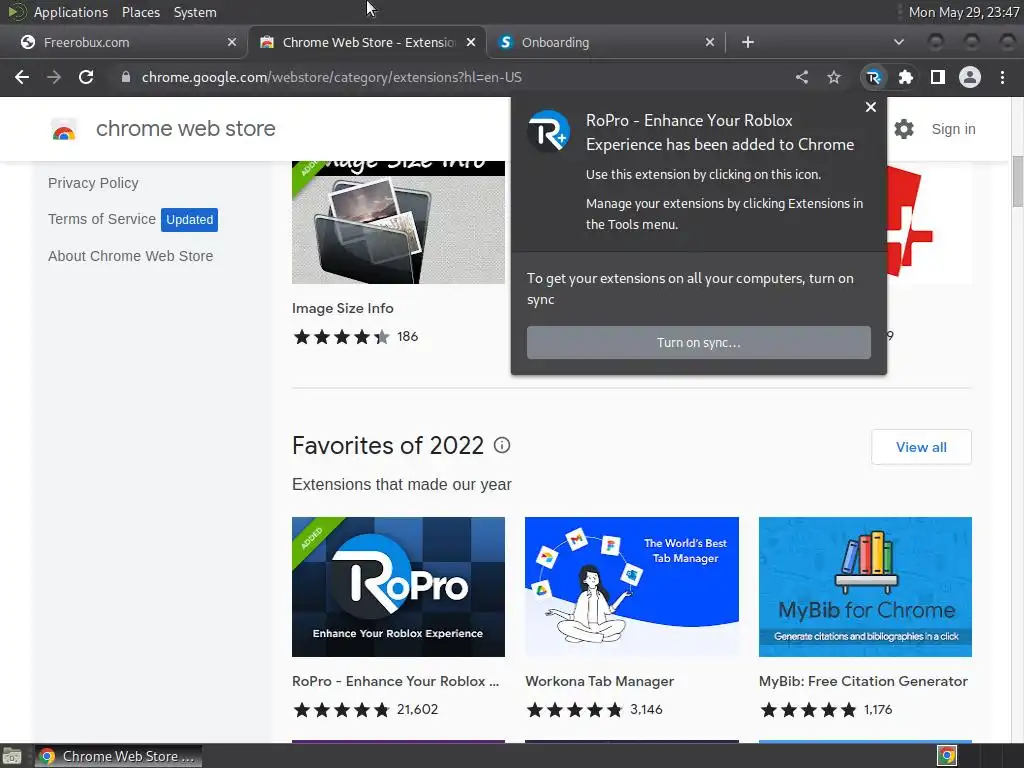Screen dimensions: 1024x768
Task: Click the Favorites of 2022 heading
Action: pos(388,446)
